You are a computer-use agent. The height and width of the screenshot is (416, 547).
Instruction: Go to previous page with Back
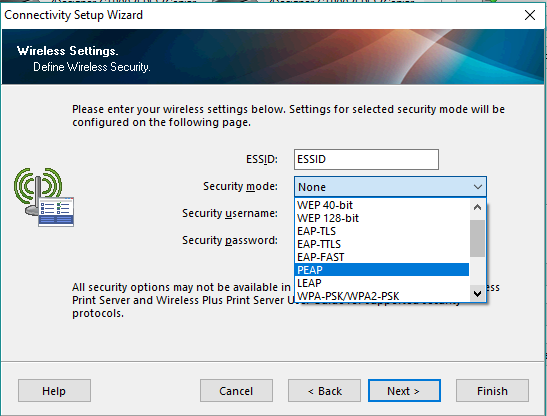click(324, 391)
